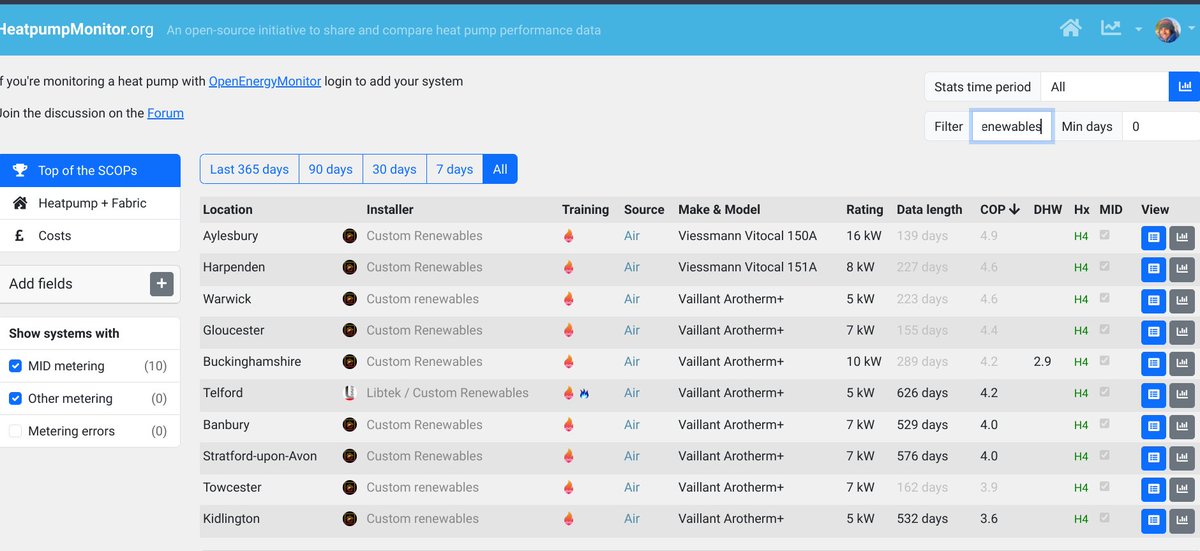Open chart view for Banbury row
This screenshot has width=1200, height=551.
point(1182,426)
